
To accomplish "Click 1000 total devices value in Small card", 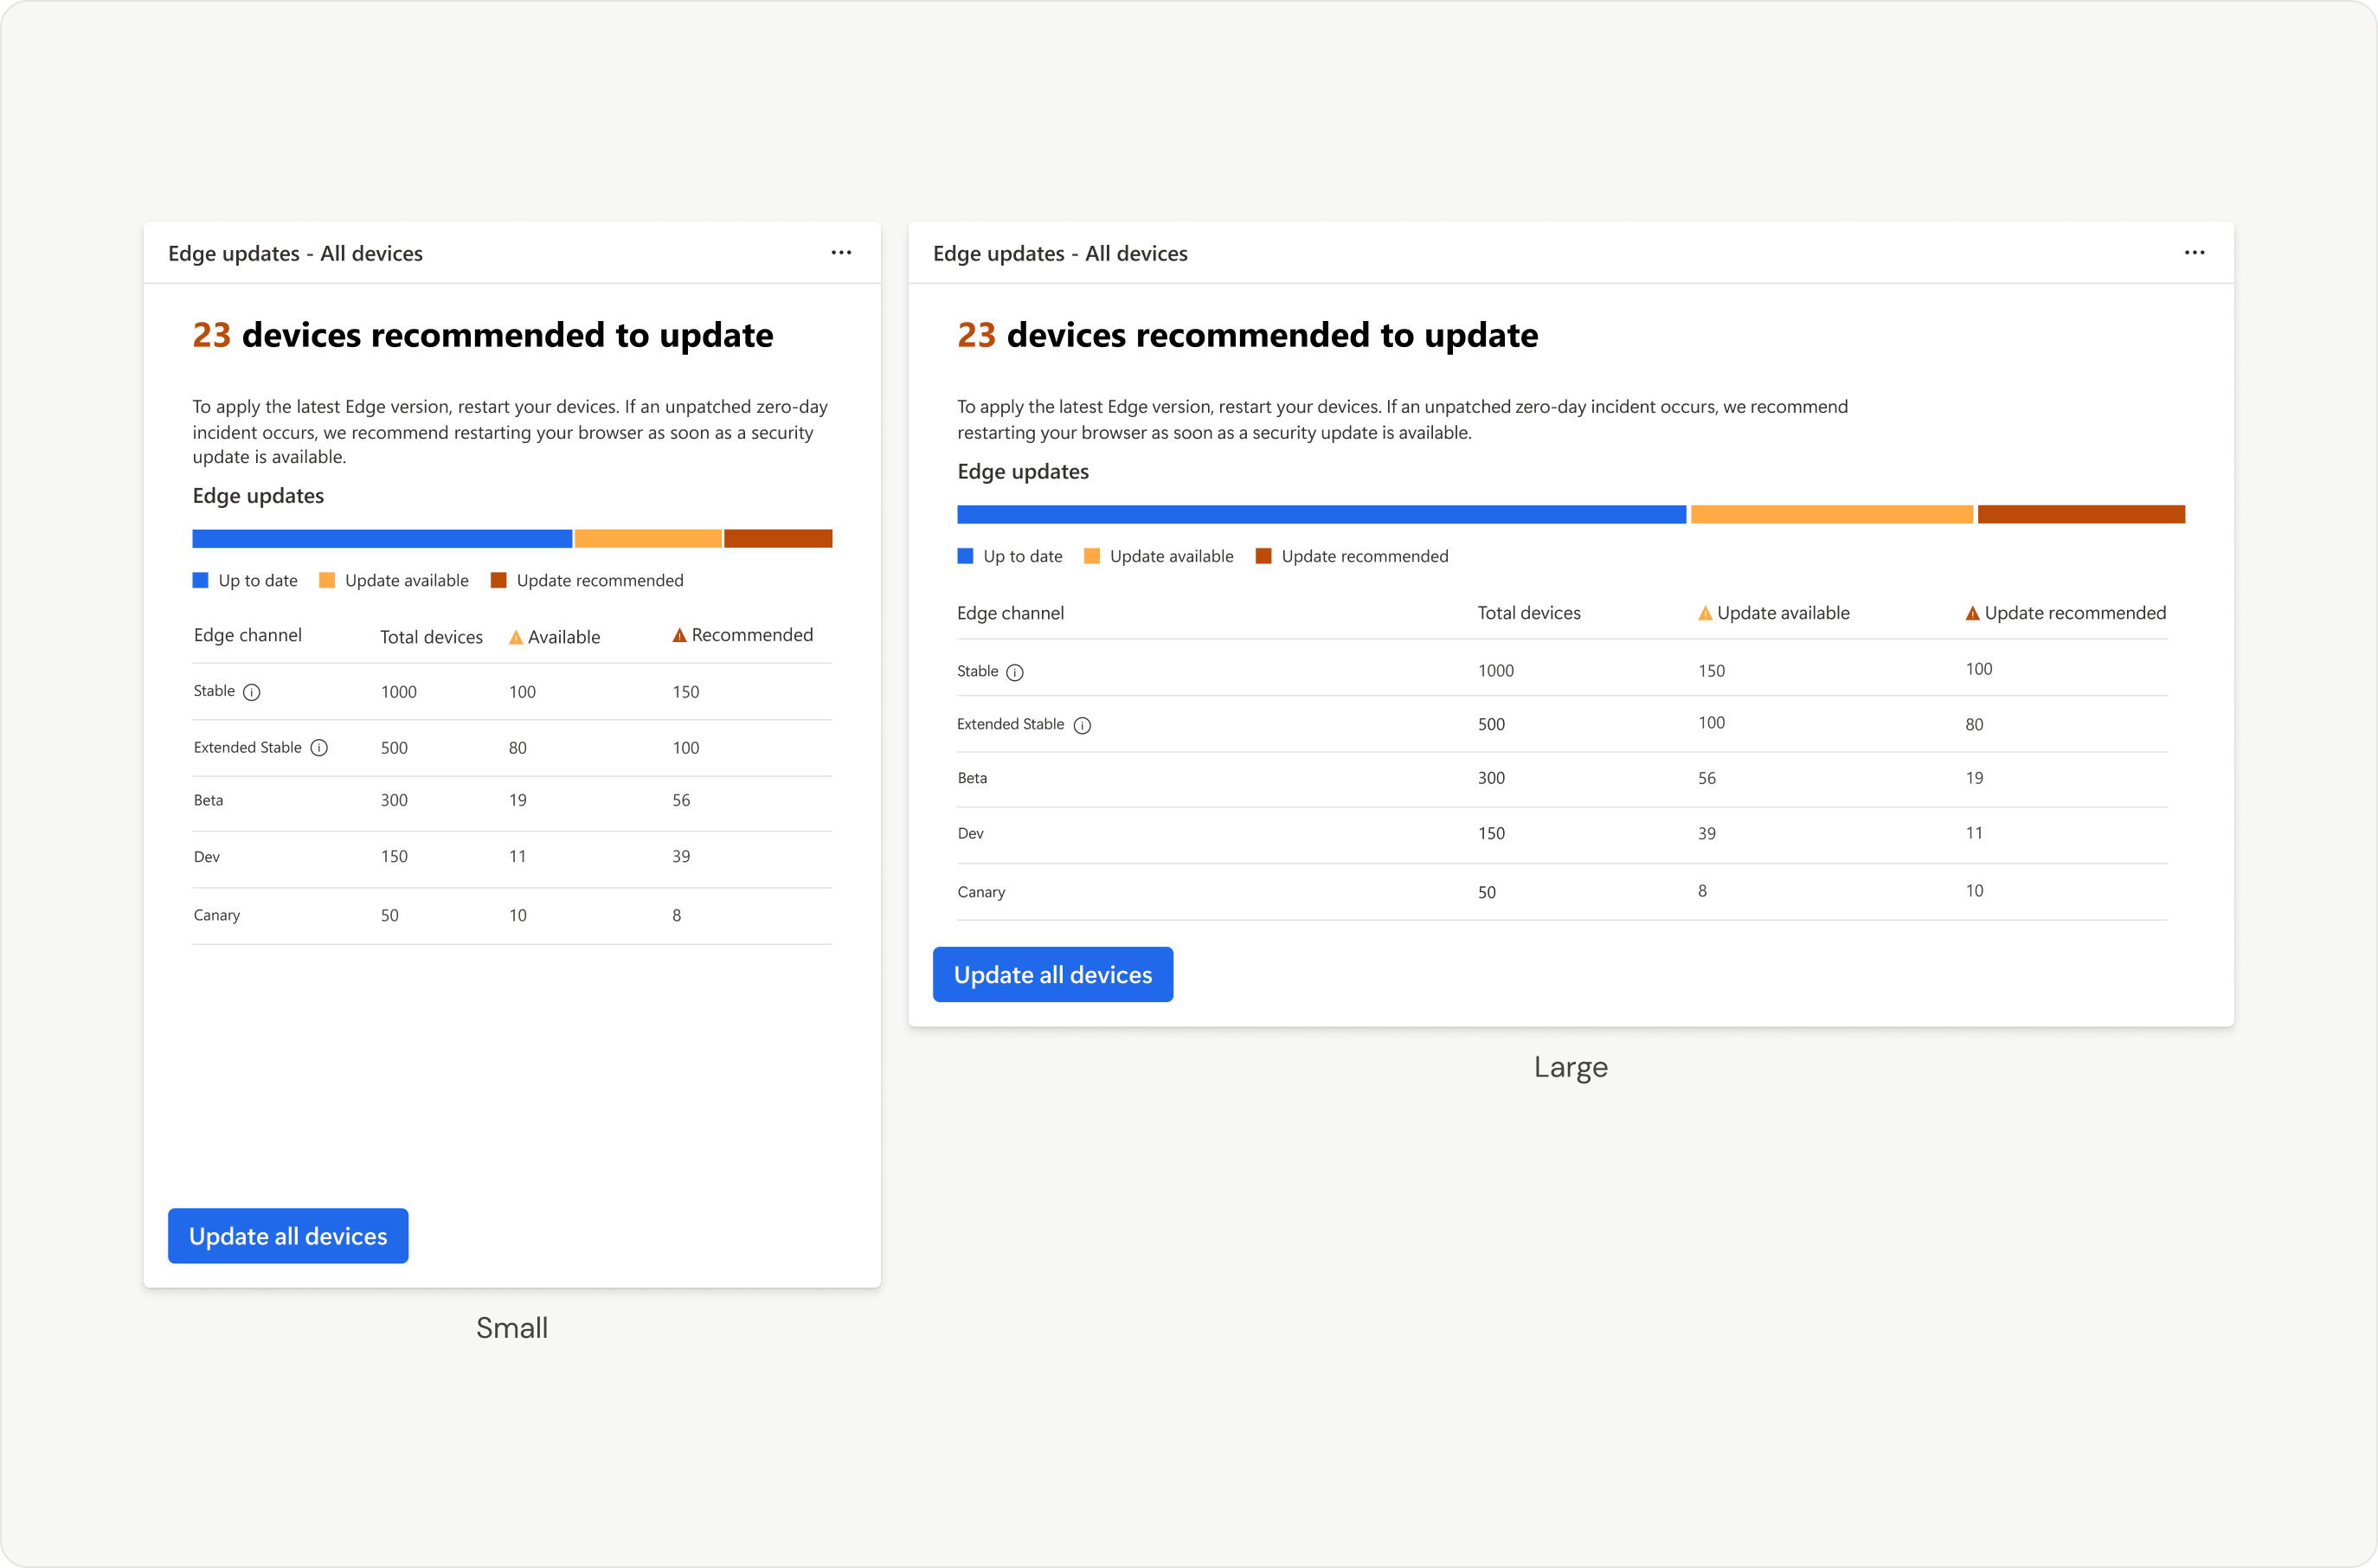I will tap(398, 692).
